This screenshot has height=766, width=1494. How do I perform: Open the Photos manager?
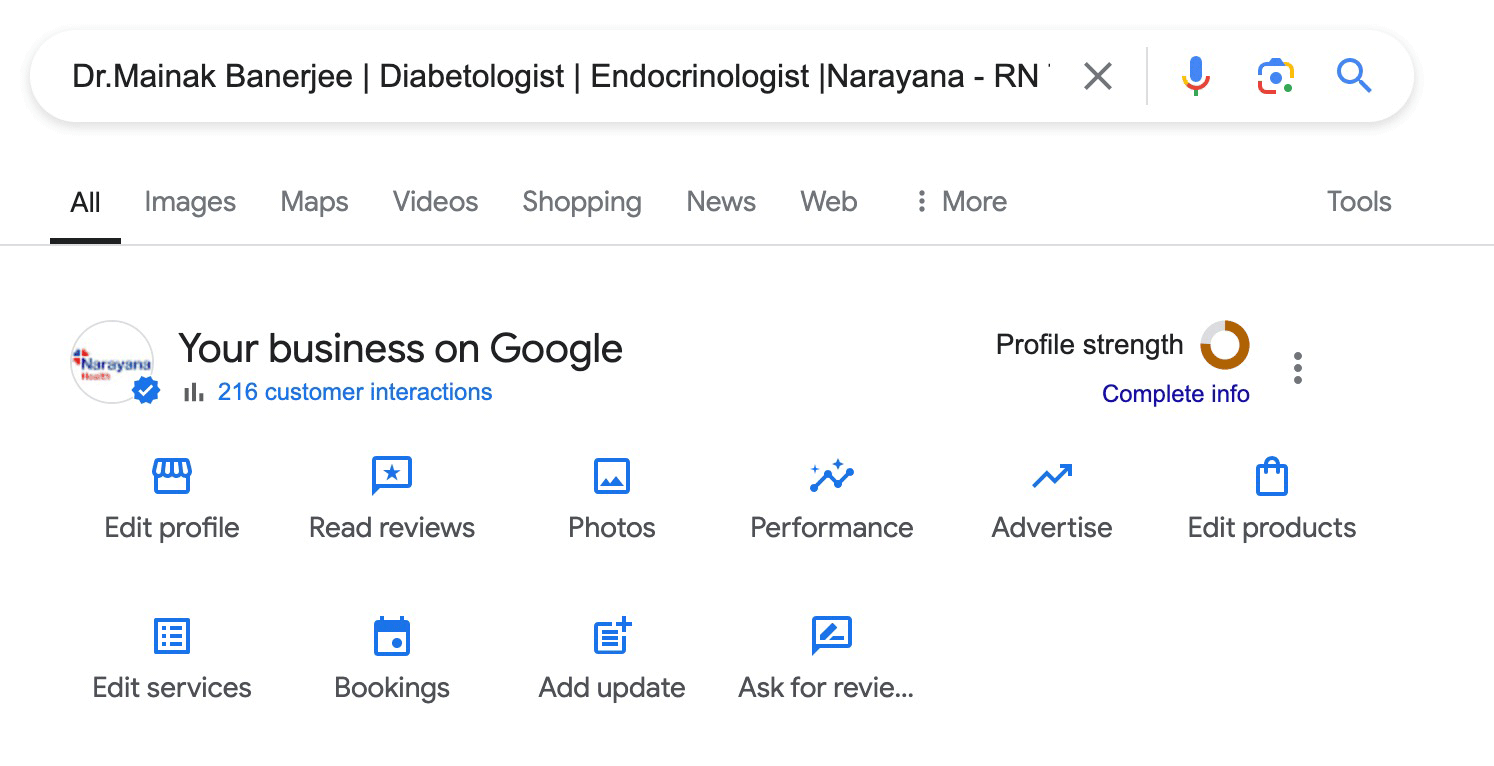coord(611,497)
